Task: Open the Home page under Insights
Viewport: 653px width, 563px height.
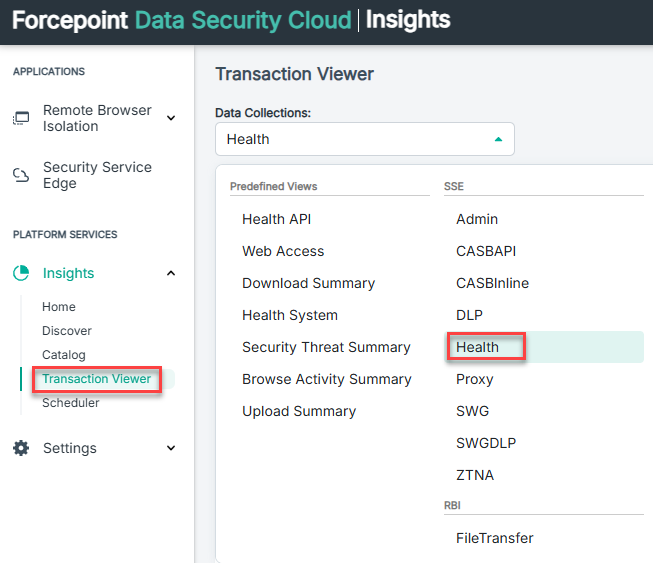Action: [59, 307]
